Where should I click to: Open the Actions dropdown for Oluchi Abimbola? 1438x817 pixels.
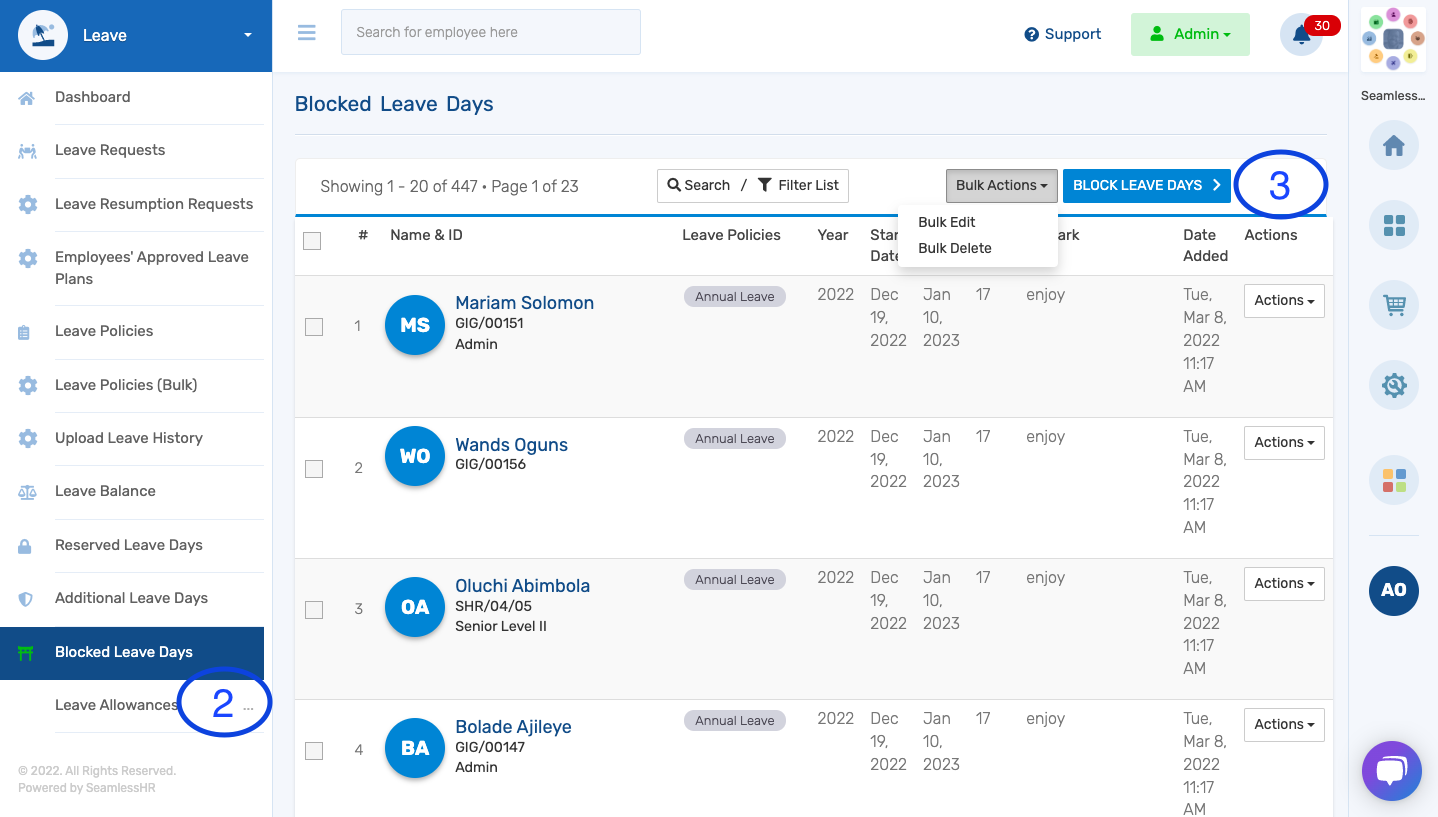tap(1283, 583)
